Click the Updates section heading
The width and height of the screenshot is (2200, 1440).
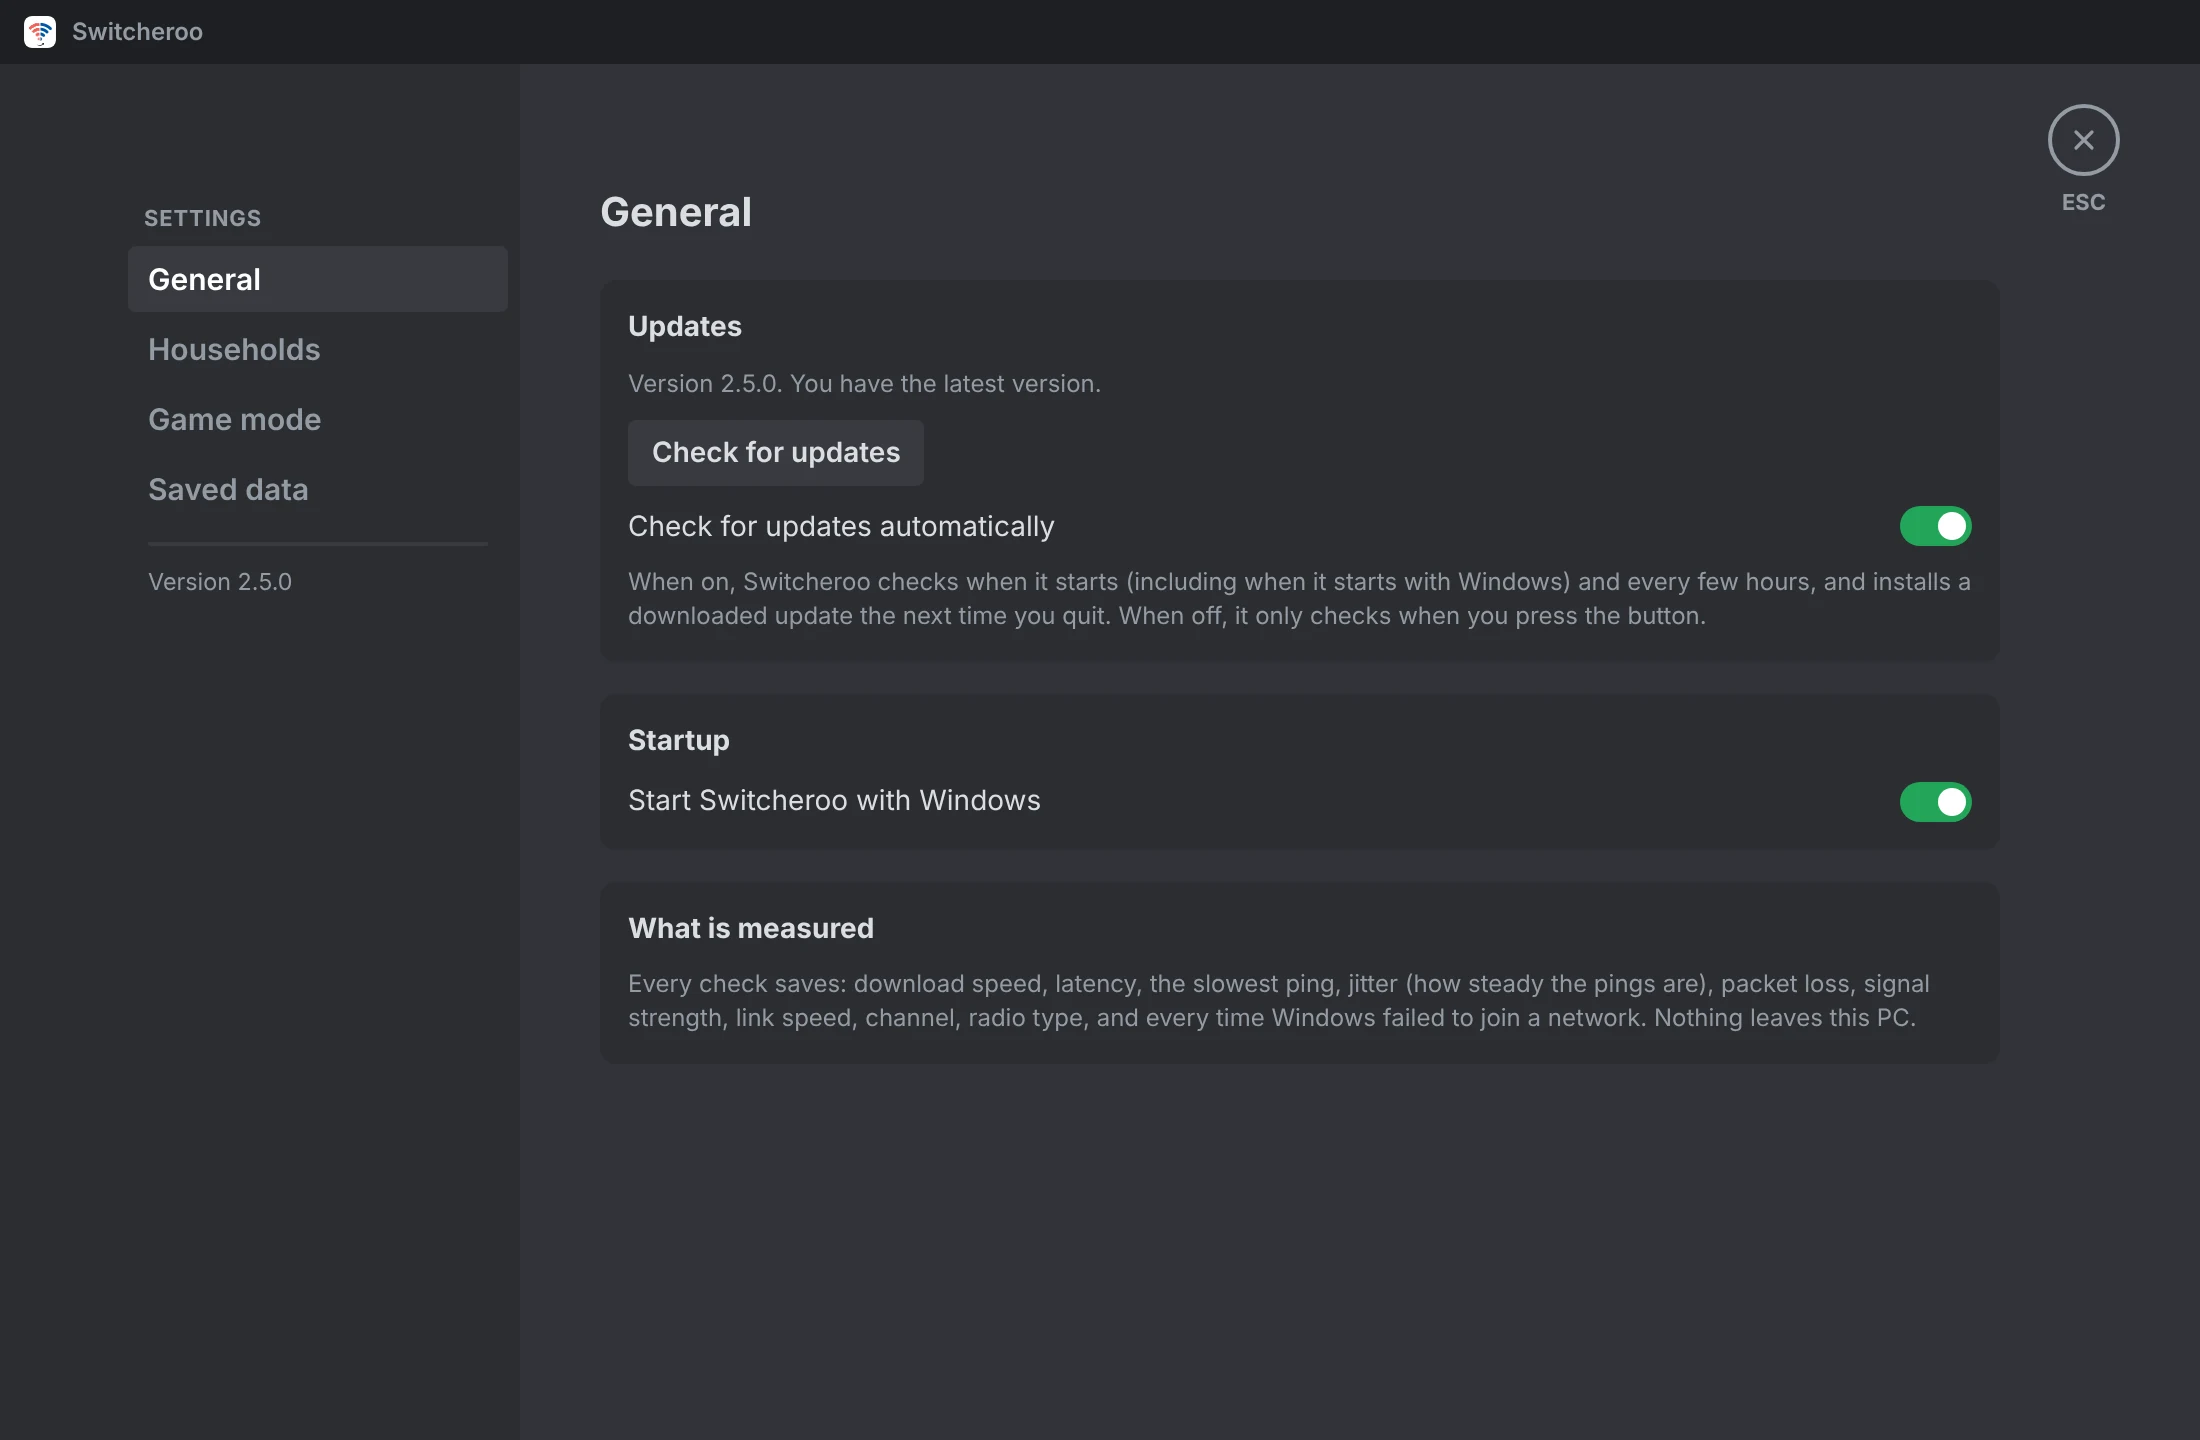click(x=685, y=326)
